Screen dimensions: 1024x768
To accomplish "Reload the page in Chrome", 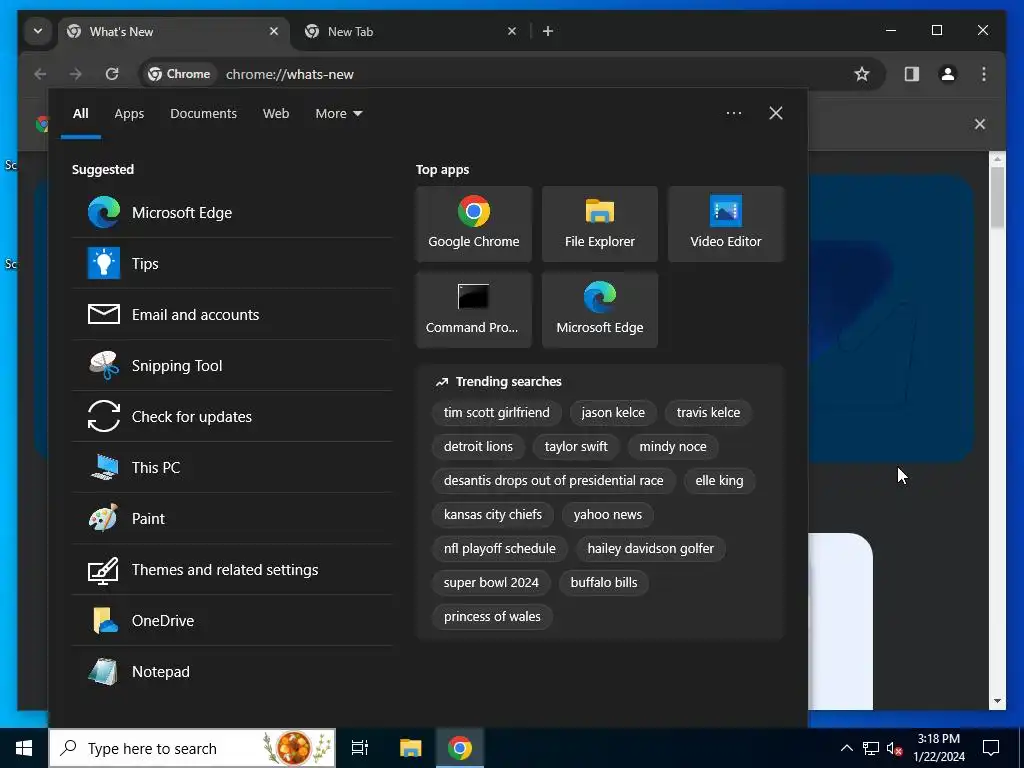I will tap(112, 74).
